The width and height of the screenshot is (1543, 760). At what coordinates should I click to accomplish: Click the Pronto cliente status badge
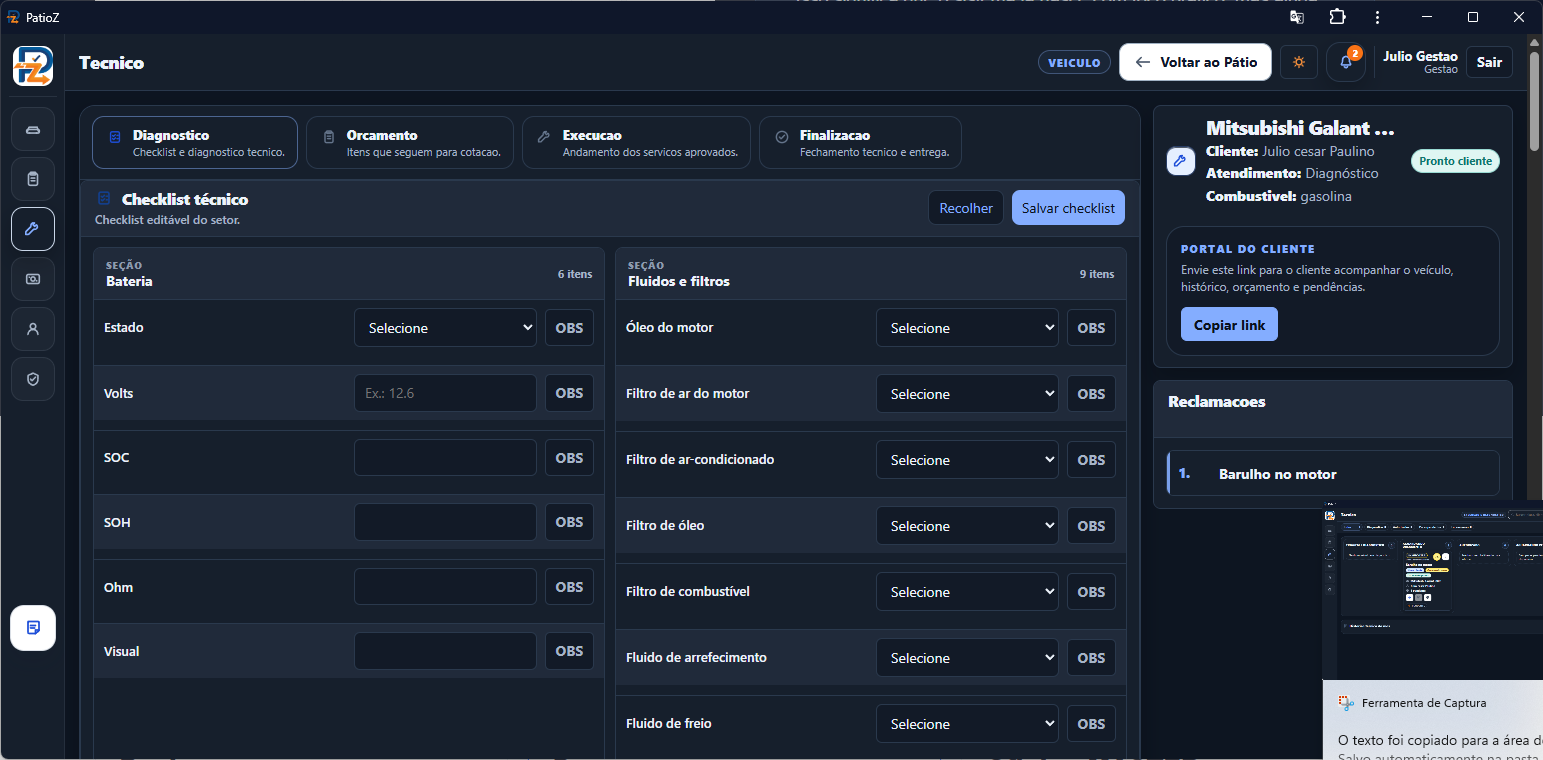[1455, 161]
